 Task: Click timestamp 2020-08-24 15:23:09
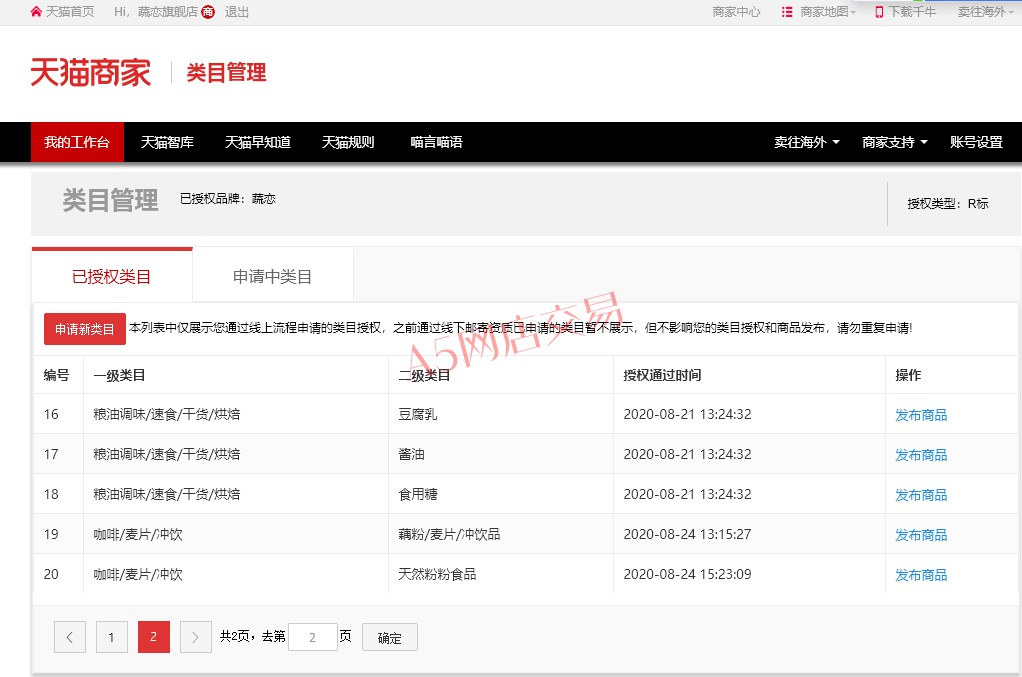[x=688, y=574]
